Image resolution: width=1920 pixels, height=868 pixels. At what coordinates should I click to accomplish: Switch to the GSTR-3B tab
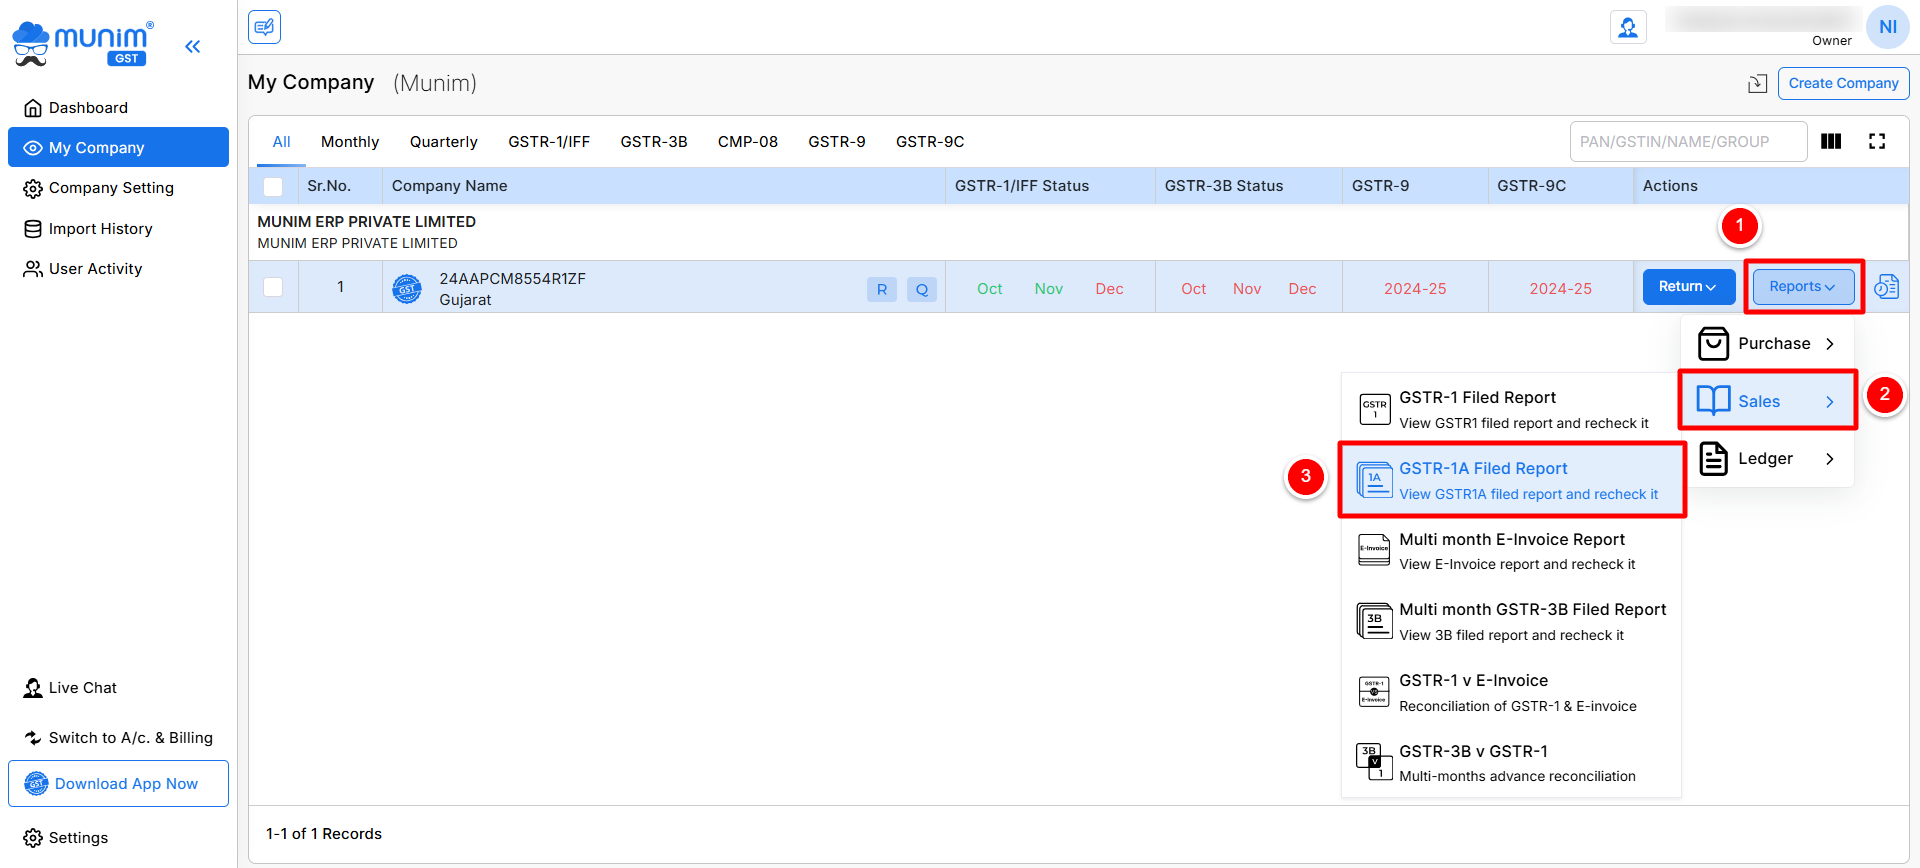pos(653,142)
